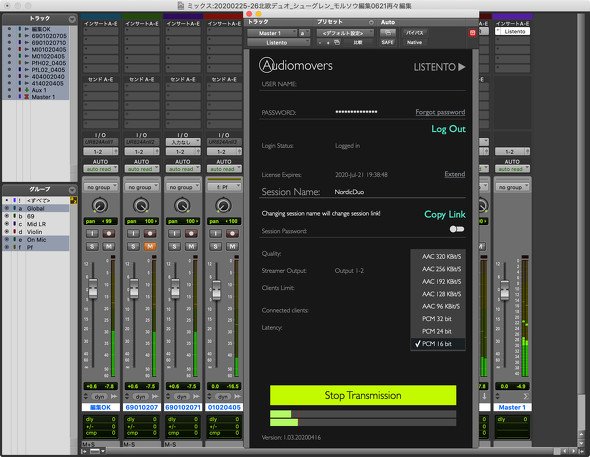Open the トラック list dropdown menu
The image size is (590, 457).
click(x=72, y=19)
